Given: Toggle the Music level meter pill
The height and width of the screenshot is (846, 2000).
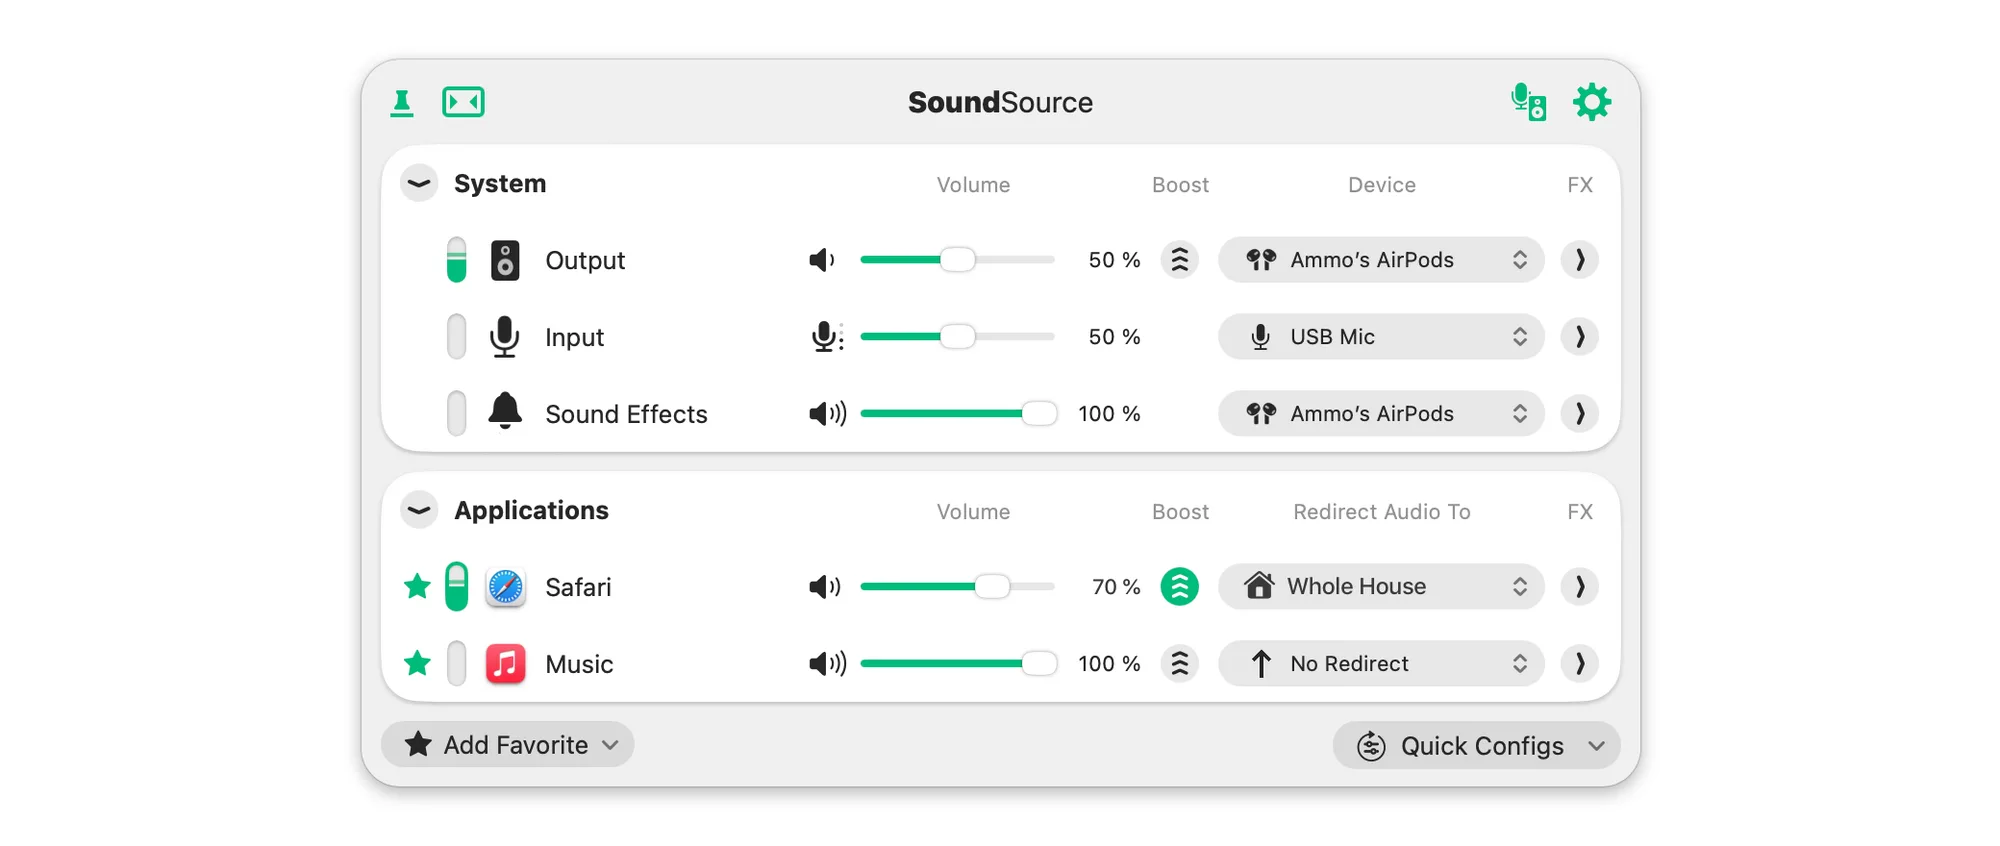Looking at the screenshot, I should pos(456,664).
